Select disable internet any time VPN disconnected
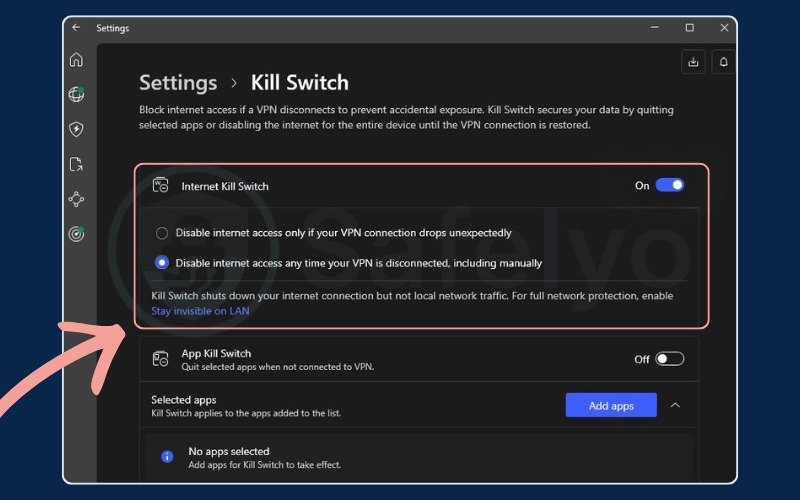800x500 pixels. tap(162, 263)
